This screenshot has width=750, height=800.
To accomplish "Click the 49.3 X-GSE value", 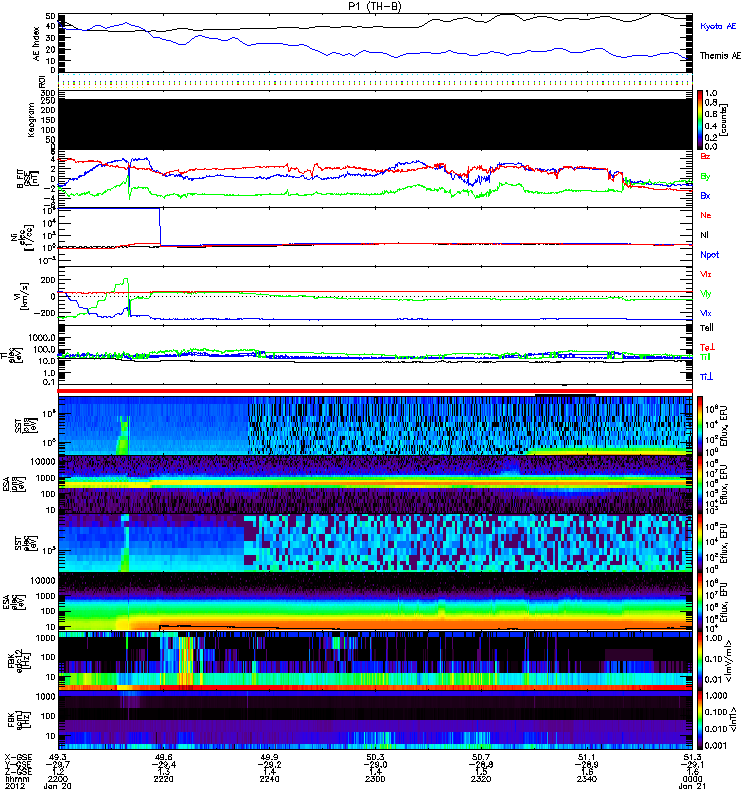I will point(58,757).
